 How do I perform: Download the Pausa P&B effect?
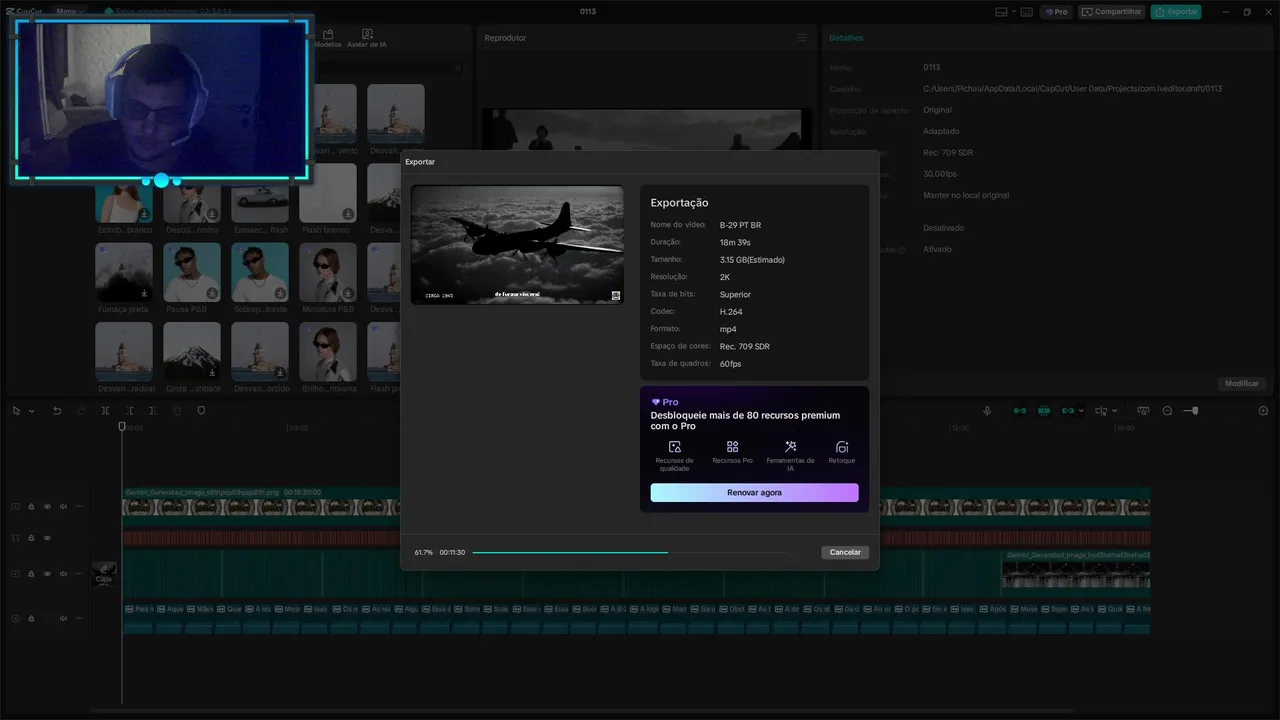point(212,293)
